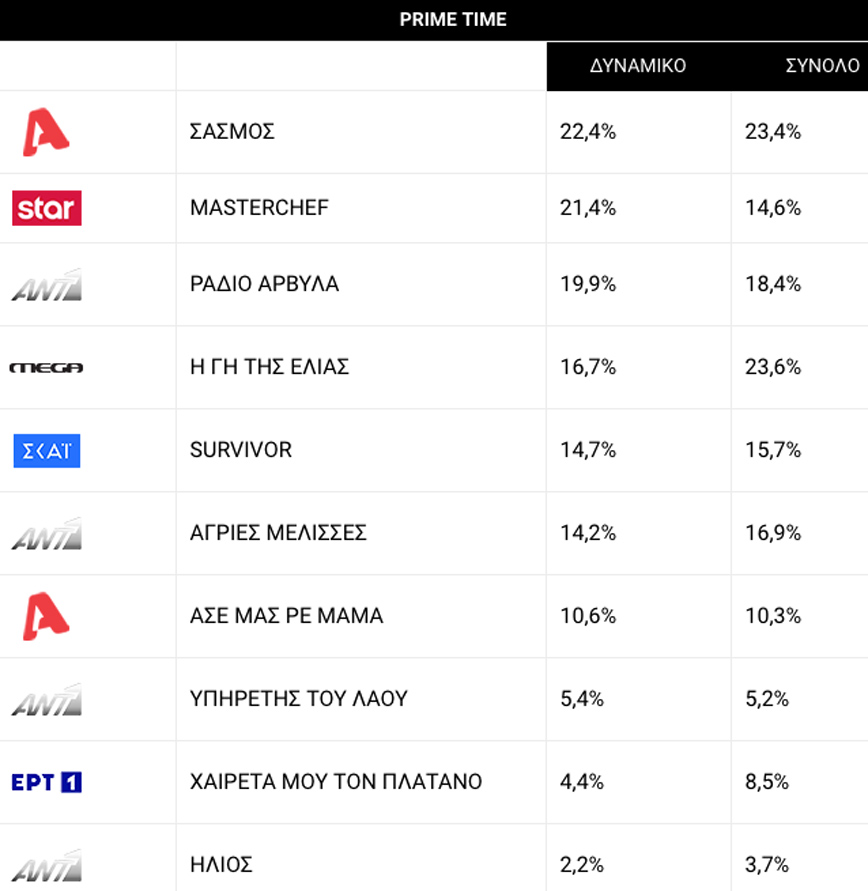The height and width of the screenshot is (891, 868).
Task: Open the MASTERCHEF program name
Action: (x=259, y=208)
